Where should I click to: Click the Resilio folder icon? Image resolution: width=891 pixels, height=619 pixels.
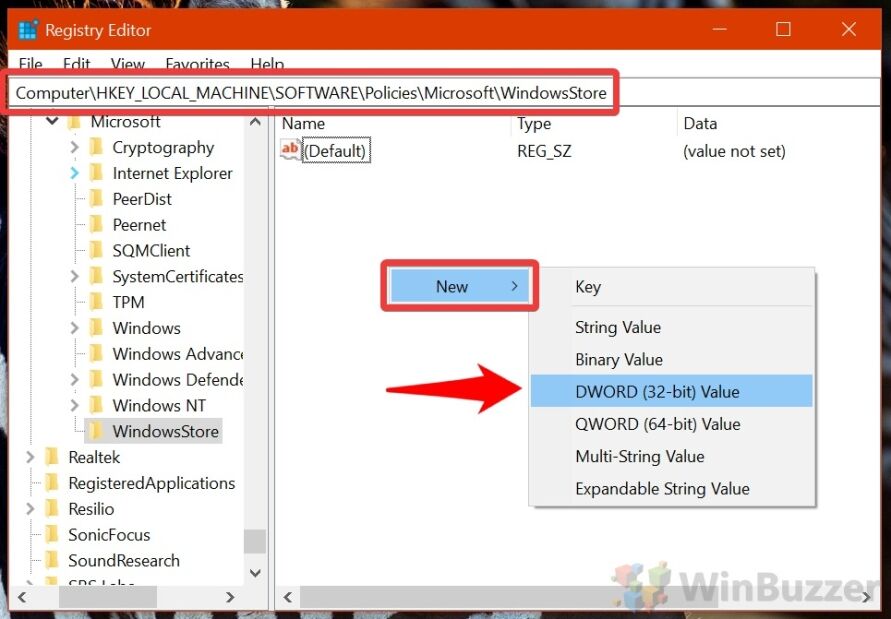[52, 509]
